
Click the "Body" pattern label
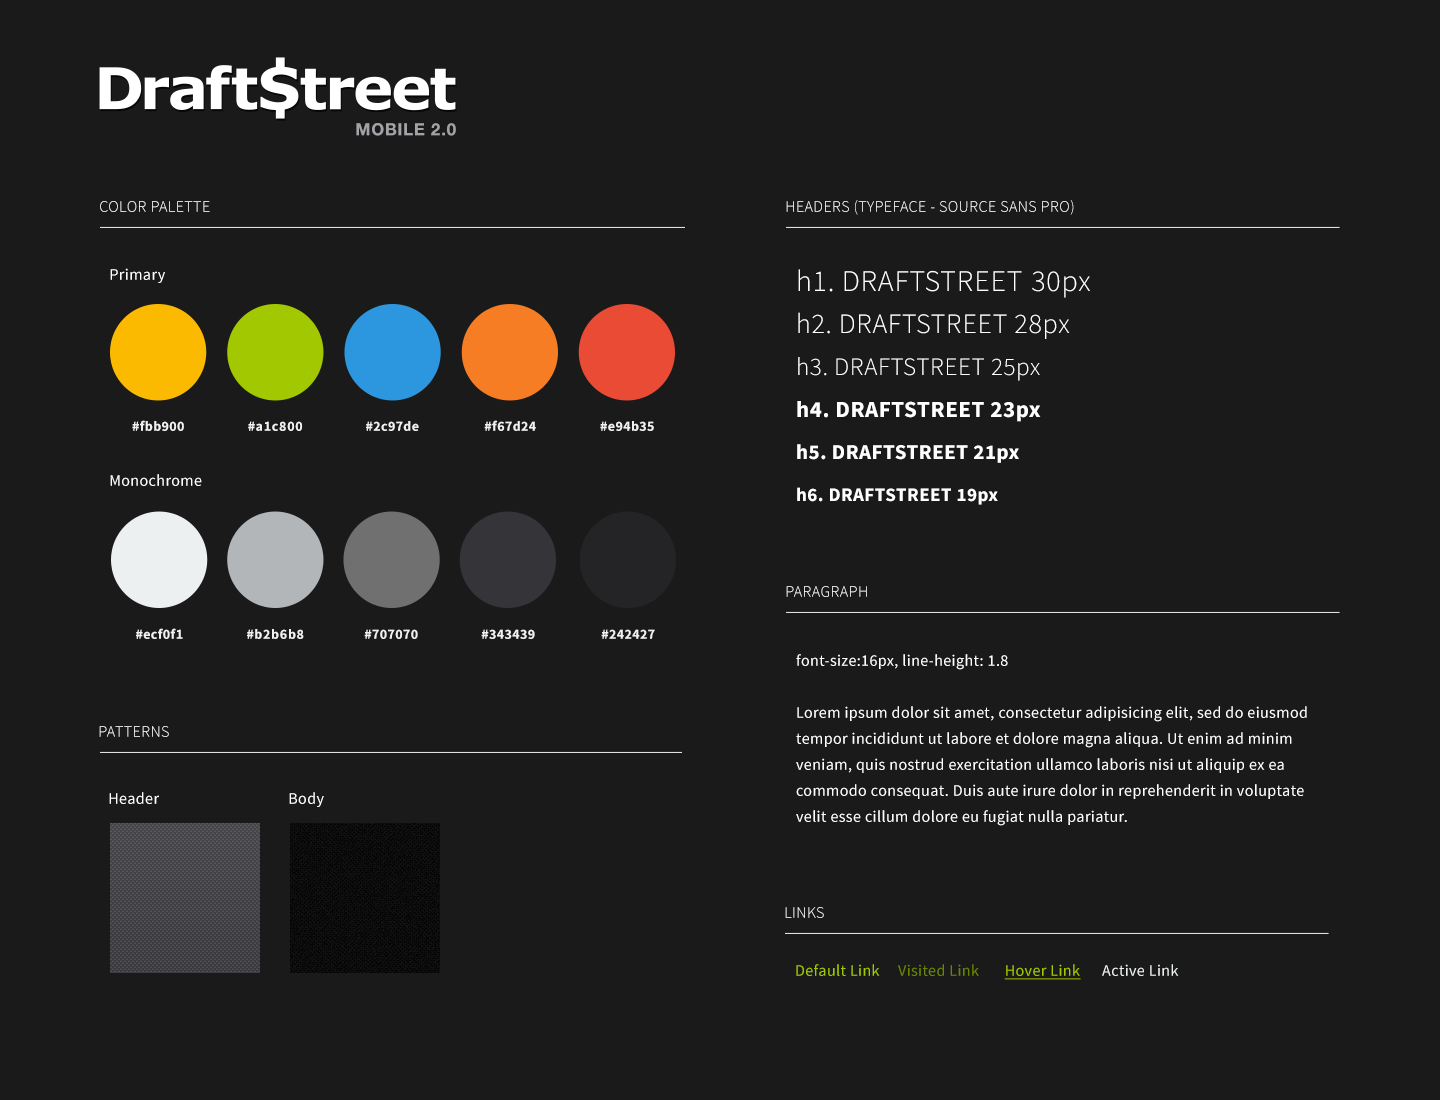(306, 799)
